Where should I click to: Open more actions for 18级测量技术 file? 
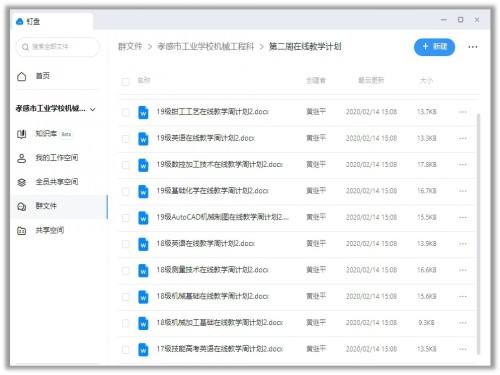pos(463,270)
